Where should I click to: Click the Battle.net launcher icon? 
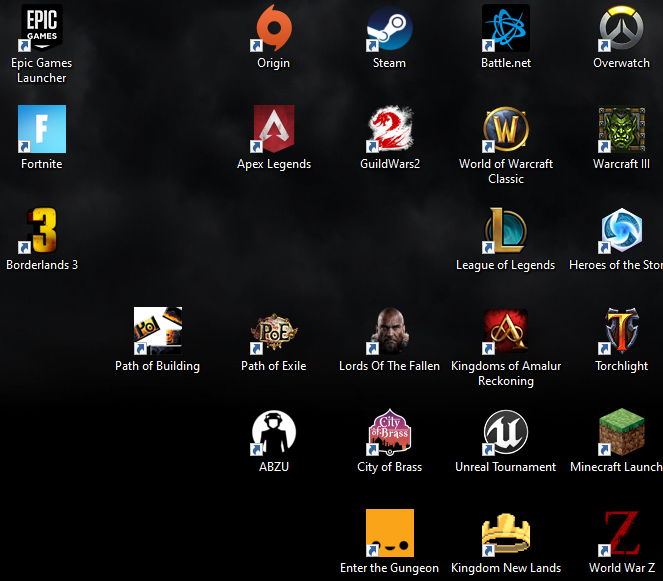click(x=506, y=28)
